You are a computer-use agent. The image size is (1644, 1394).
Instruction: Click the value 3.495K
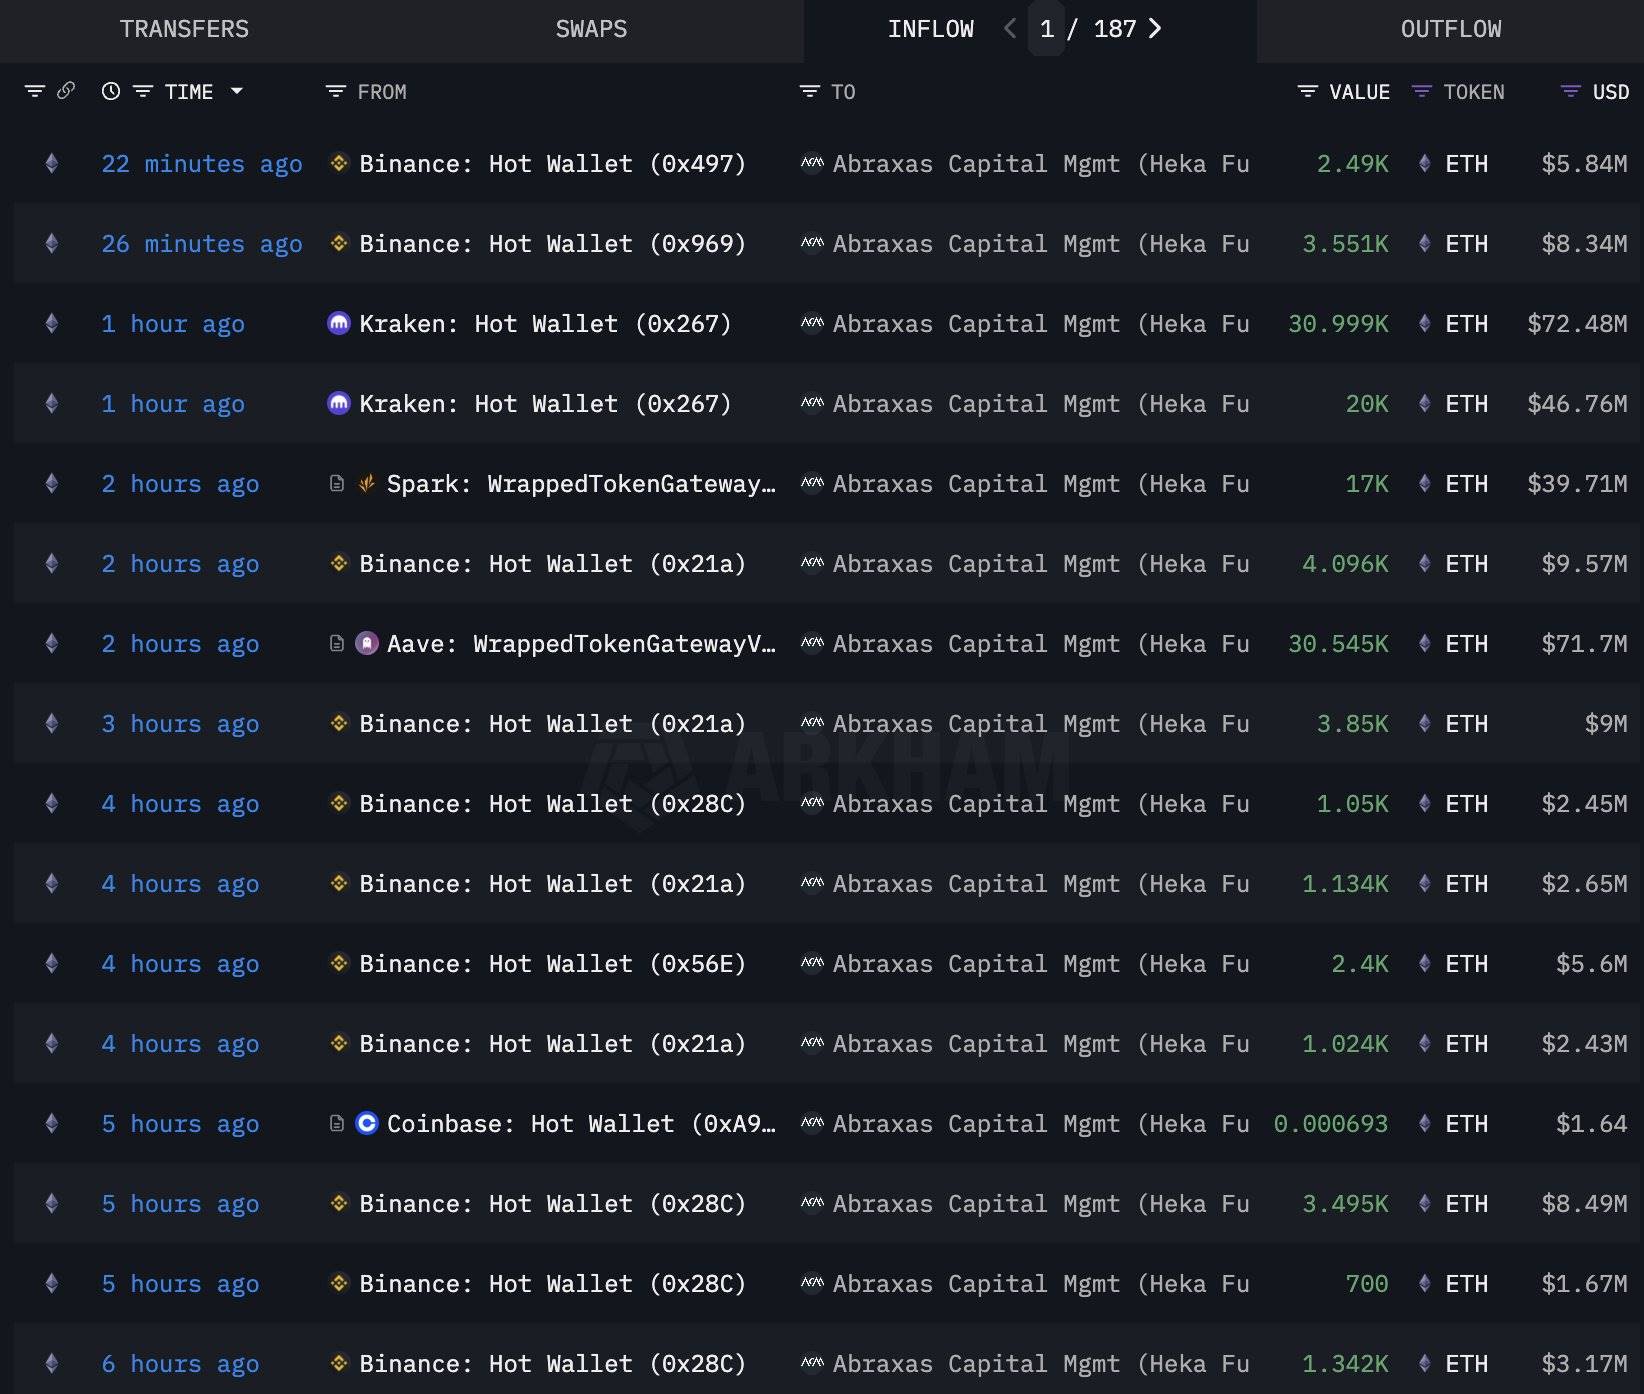tap(1345, 1204)
